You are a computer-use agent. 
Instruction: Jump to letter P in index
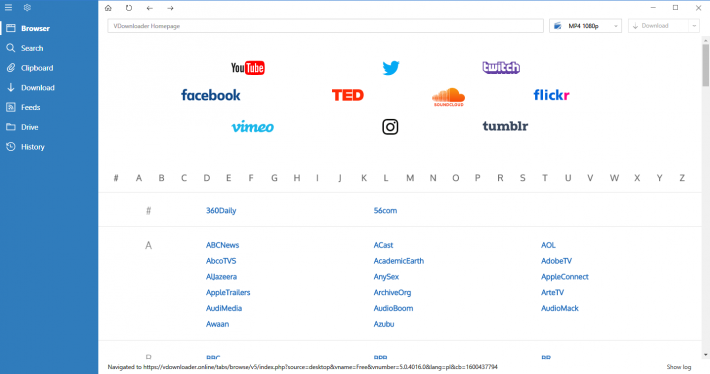click(477, 178)
